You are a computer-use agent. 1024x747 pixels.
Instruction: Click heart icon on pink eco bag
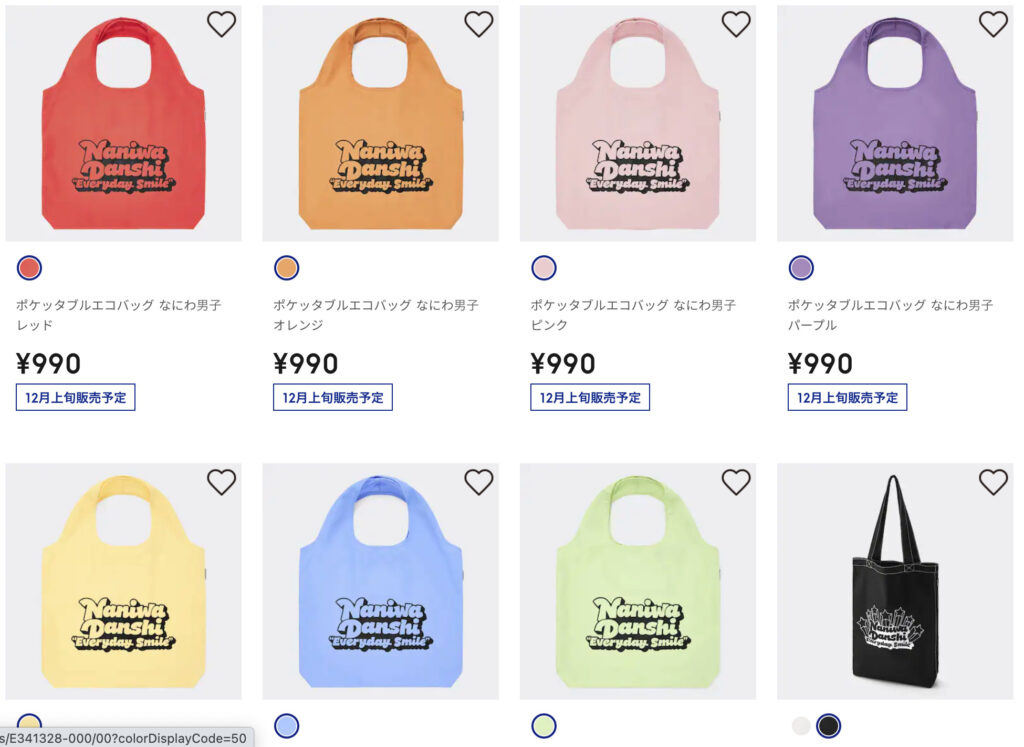[736, 24]
